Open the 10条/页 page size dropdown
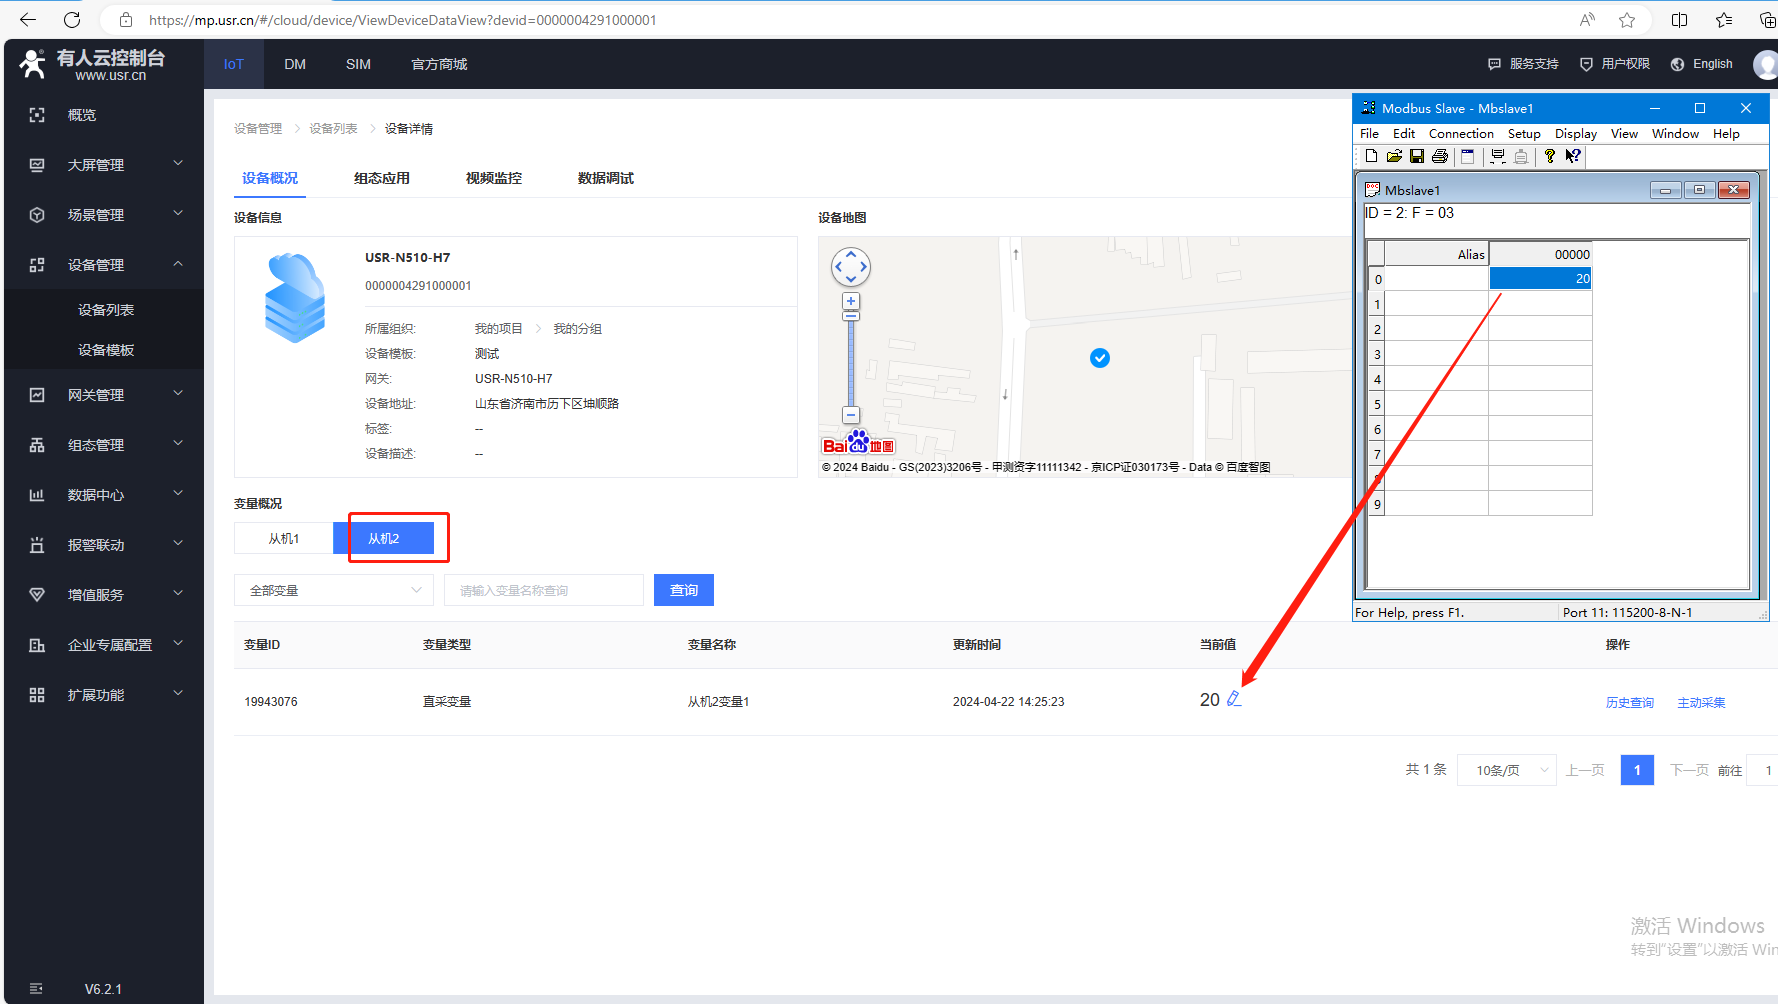The image size is (1778, 1004). 1507,770
